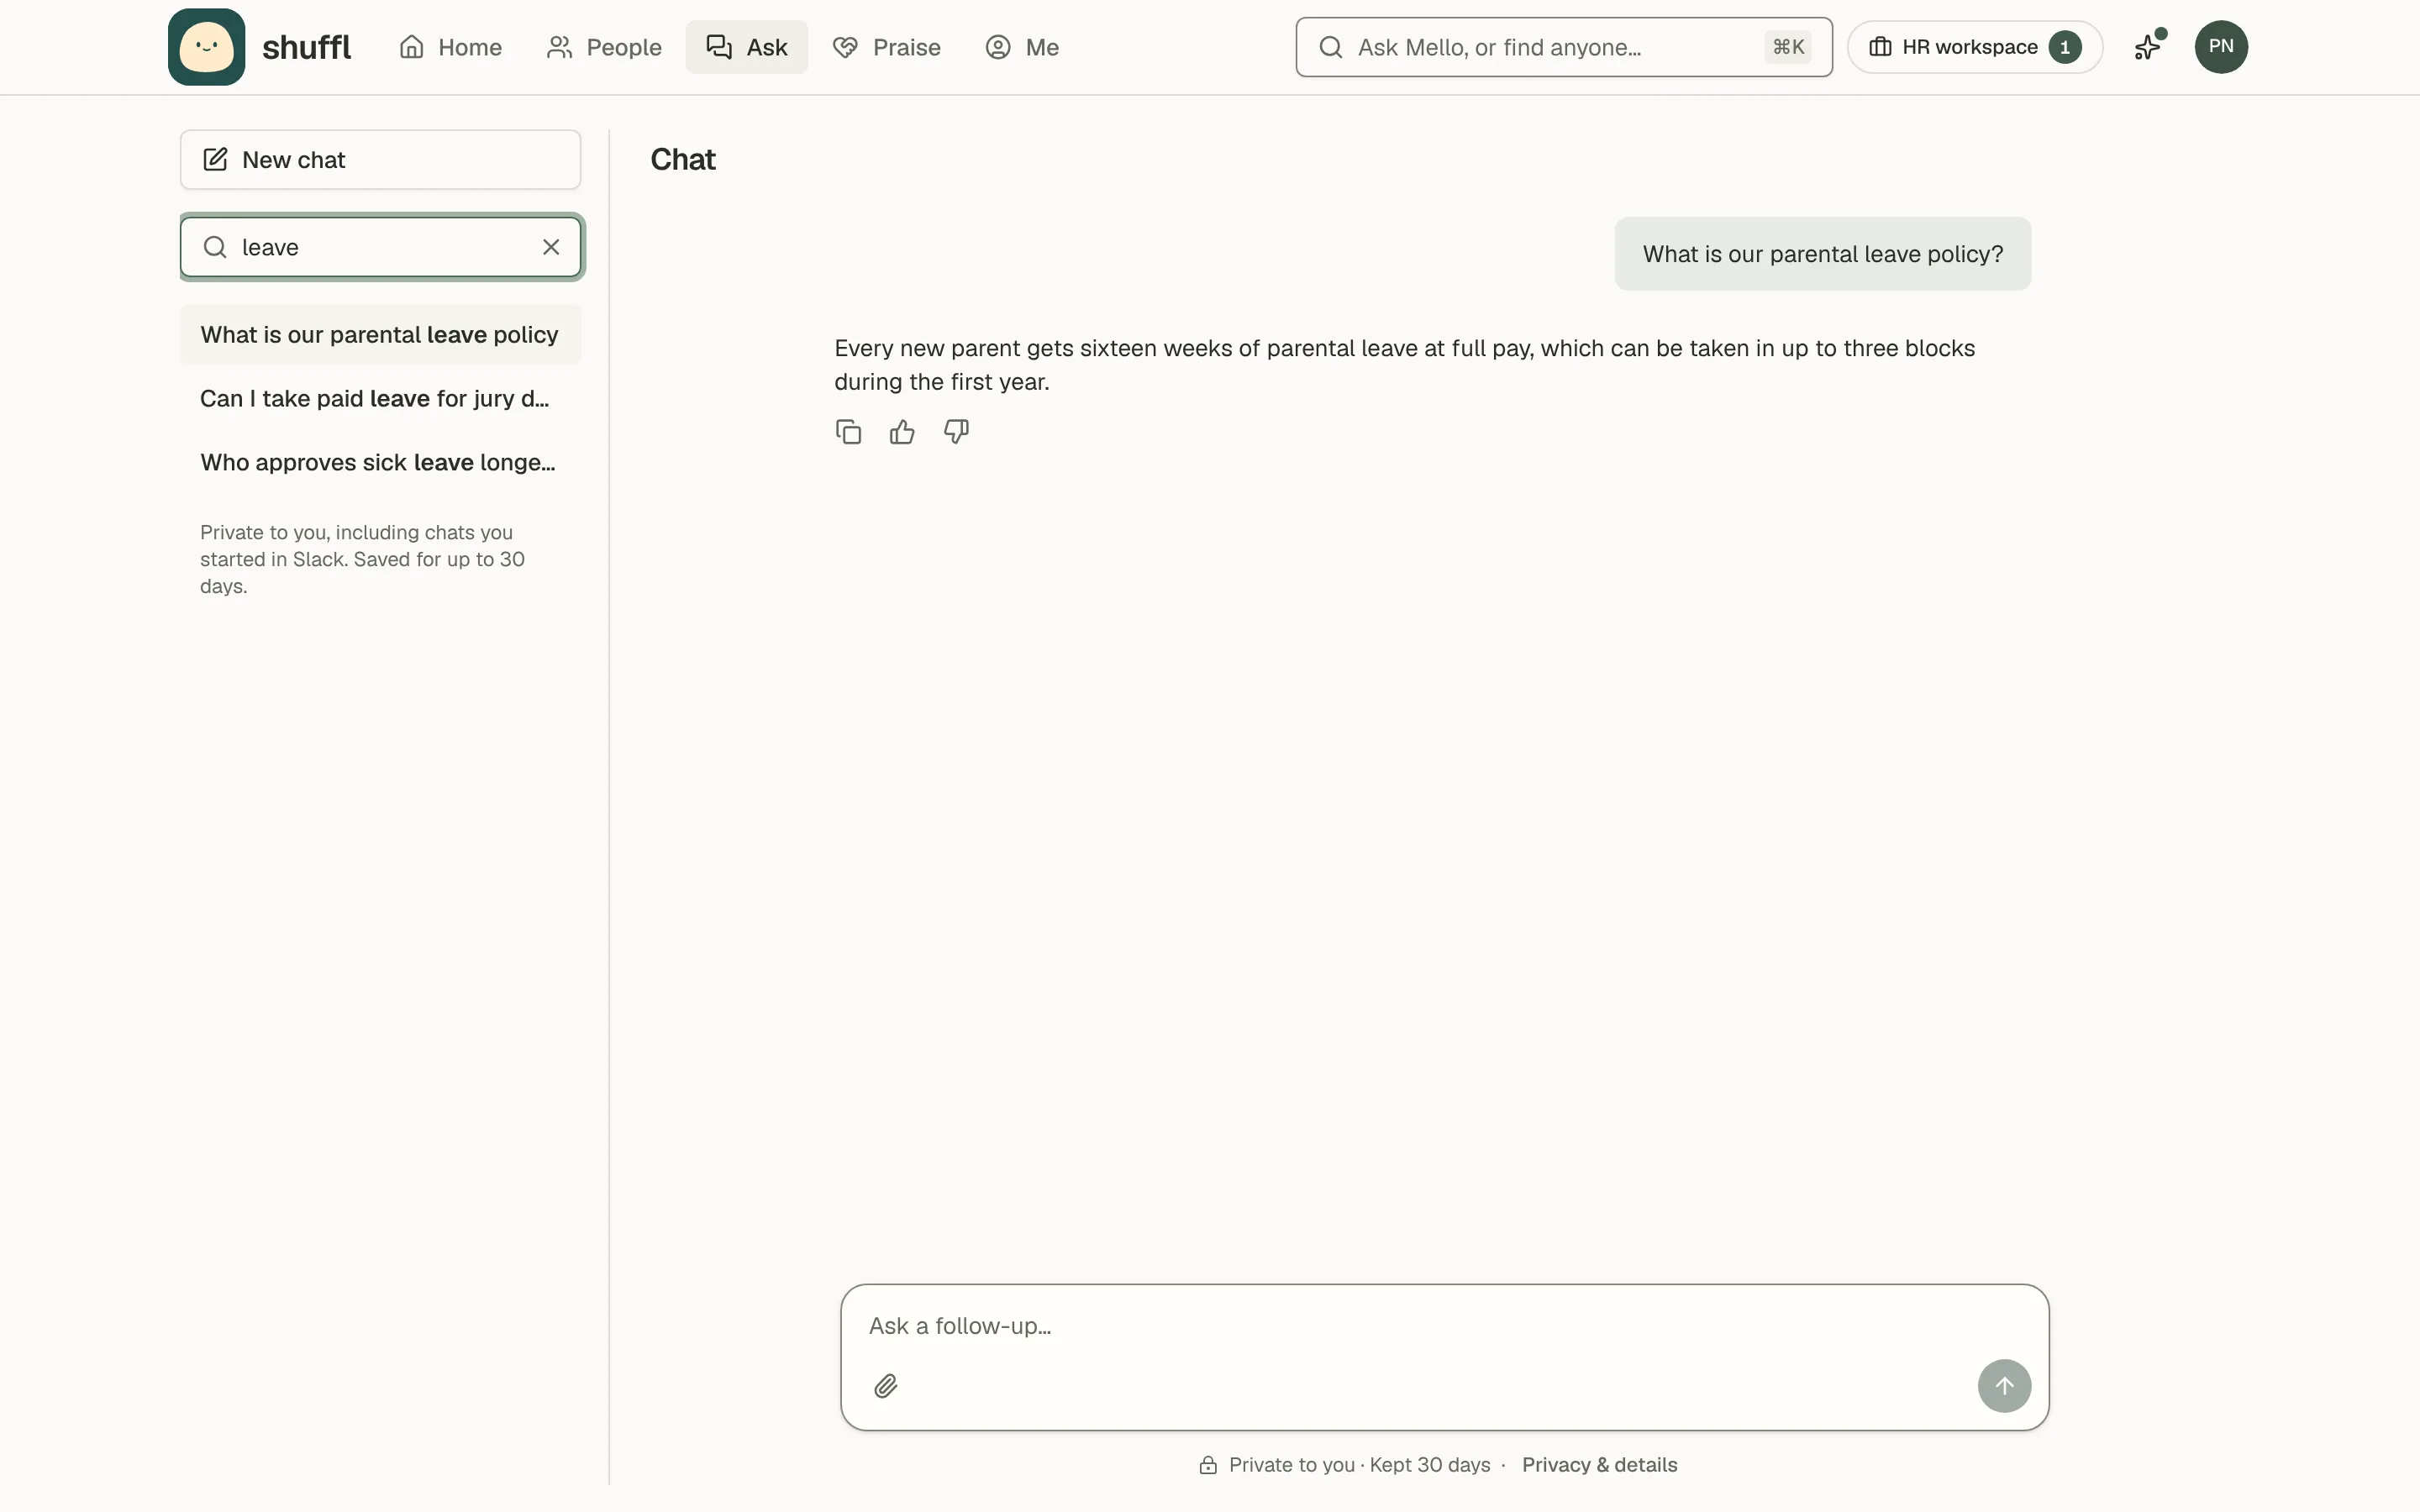2420x1512 pixels.
Task: Give thumbs up to the answer
Action: [x=902, y=432]
